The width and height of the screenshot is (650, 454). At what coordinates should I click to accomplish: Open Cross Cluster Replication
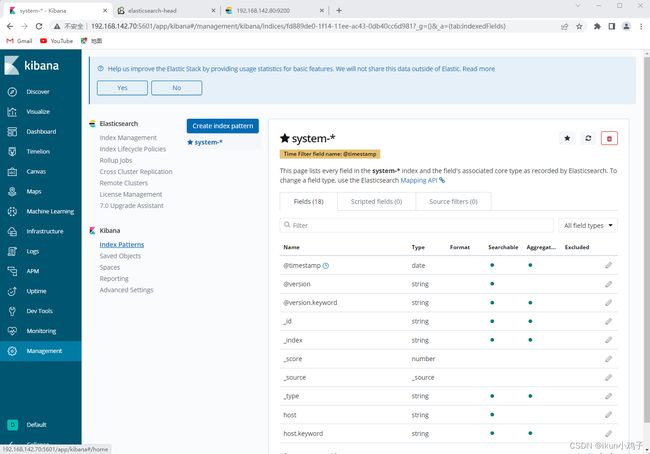(136, 172)
